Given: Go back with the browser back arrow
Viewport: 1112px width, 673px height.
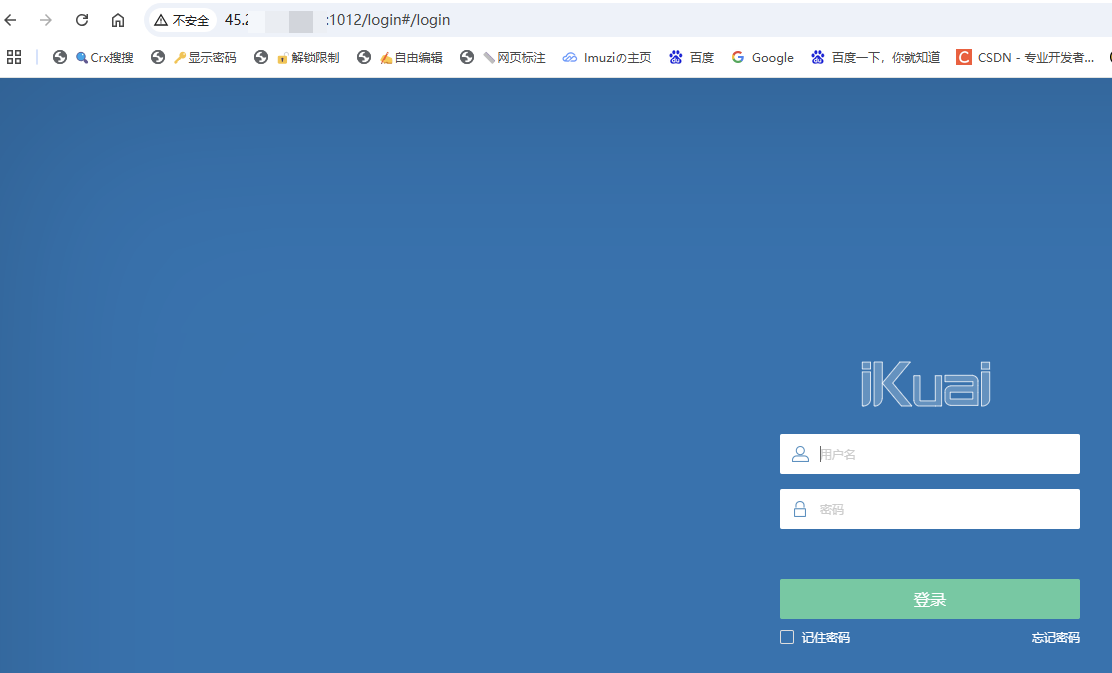Looking at the screenshot, I should coord(11,20).
